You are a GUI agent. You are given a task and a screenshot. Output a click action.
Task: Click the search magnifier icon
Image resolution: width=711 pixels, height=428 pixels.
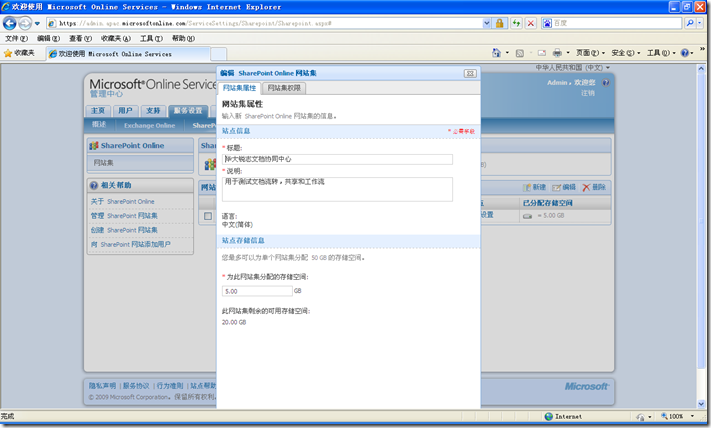click(x=690, y=23)
